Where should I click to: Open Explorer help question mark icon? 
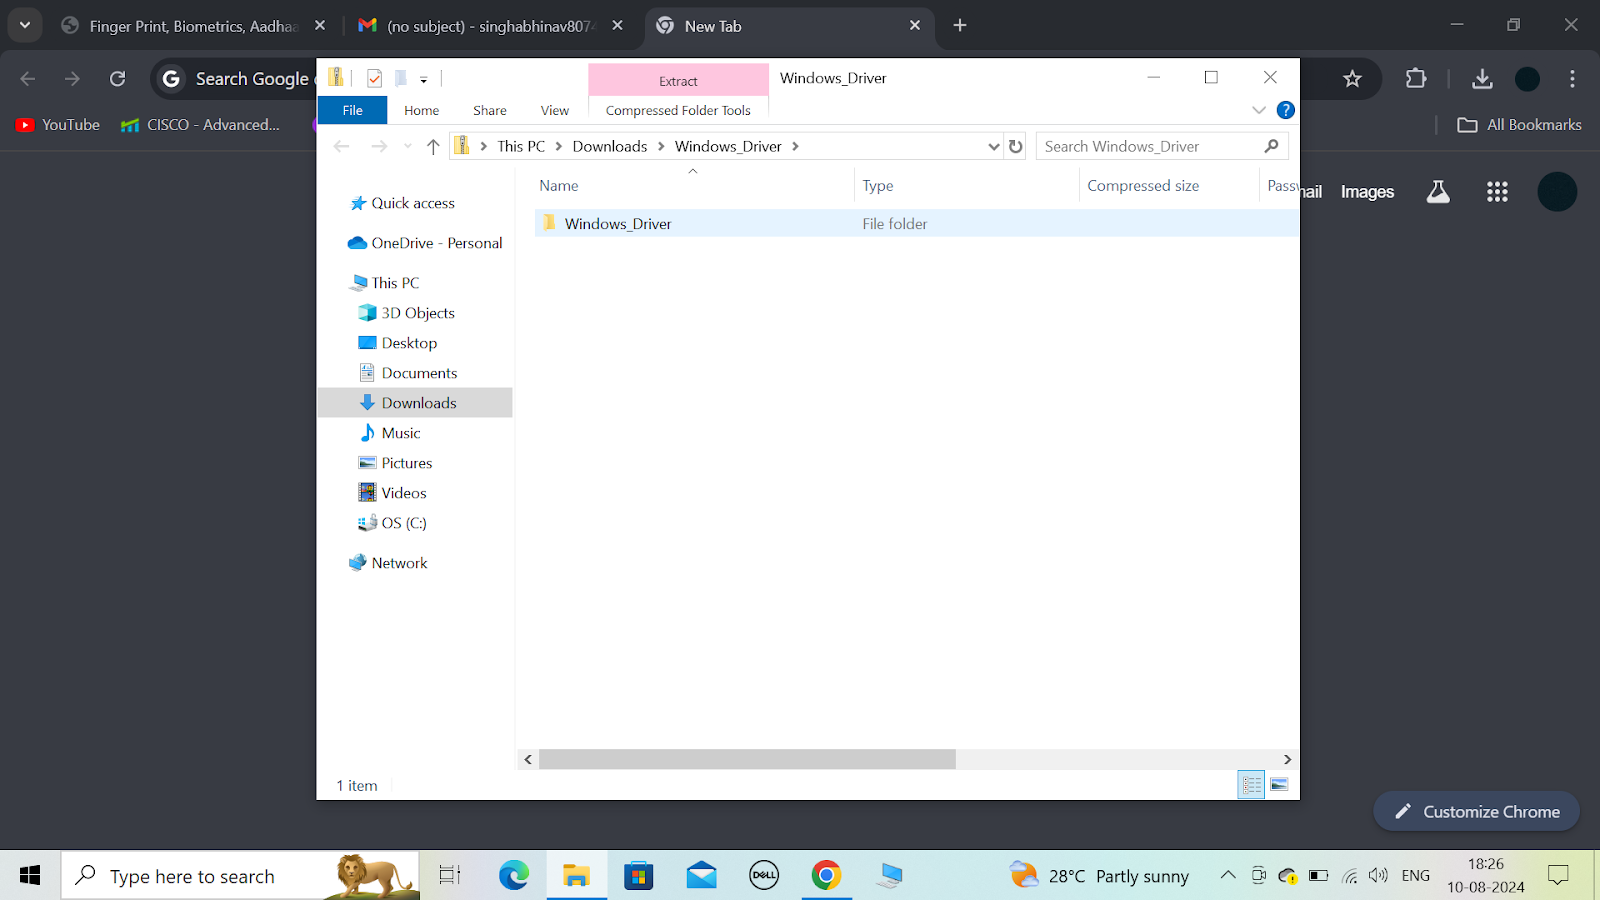pyautogui.click(x=1286, y=110)
